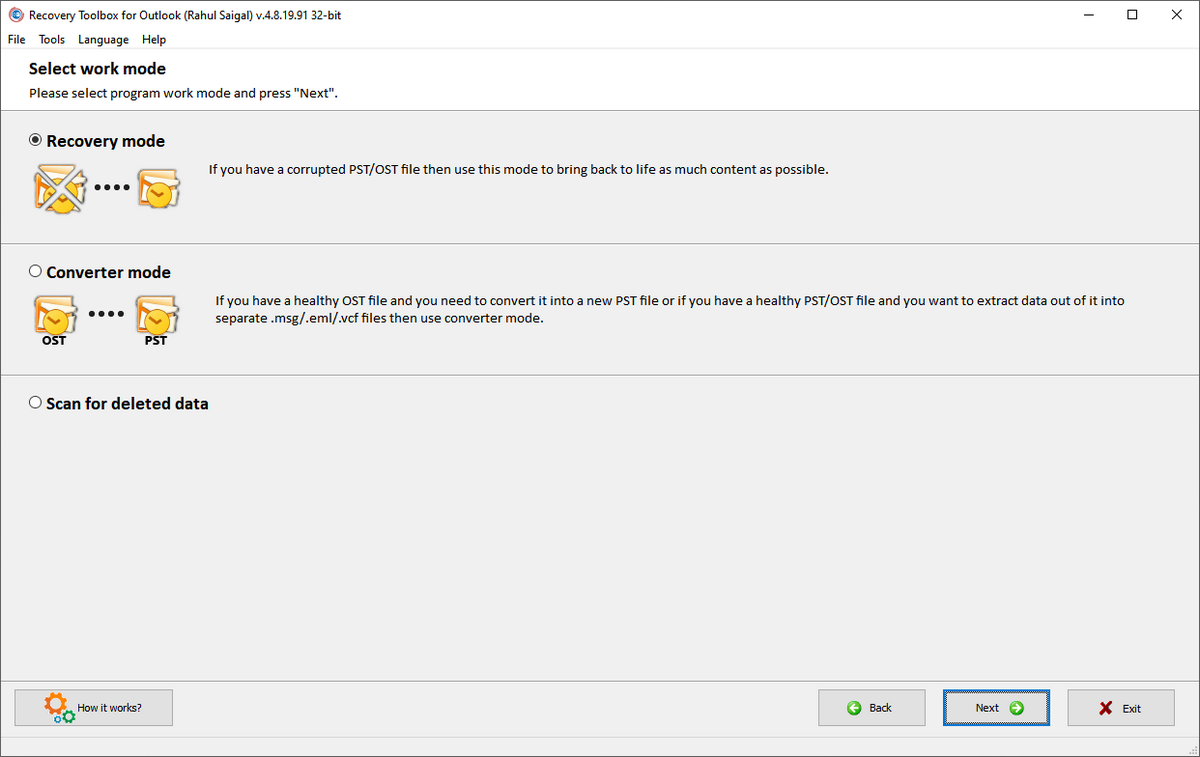Open the Tools menu

click(x=51, y=39)
